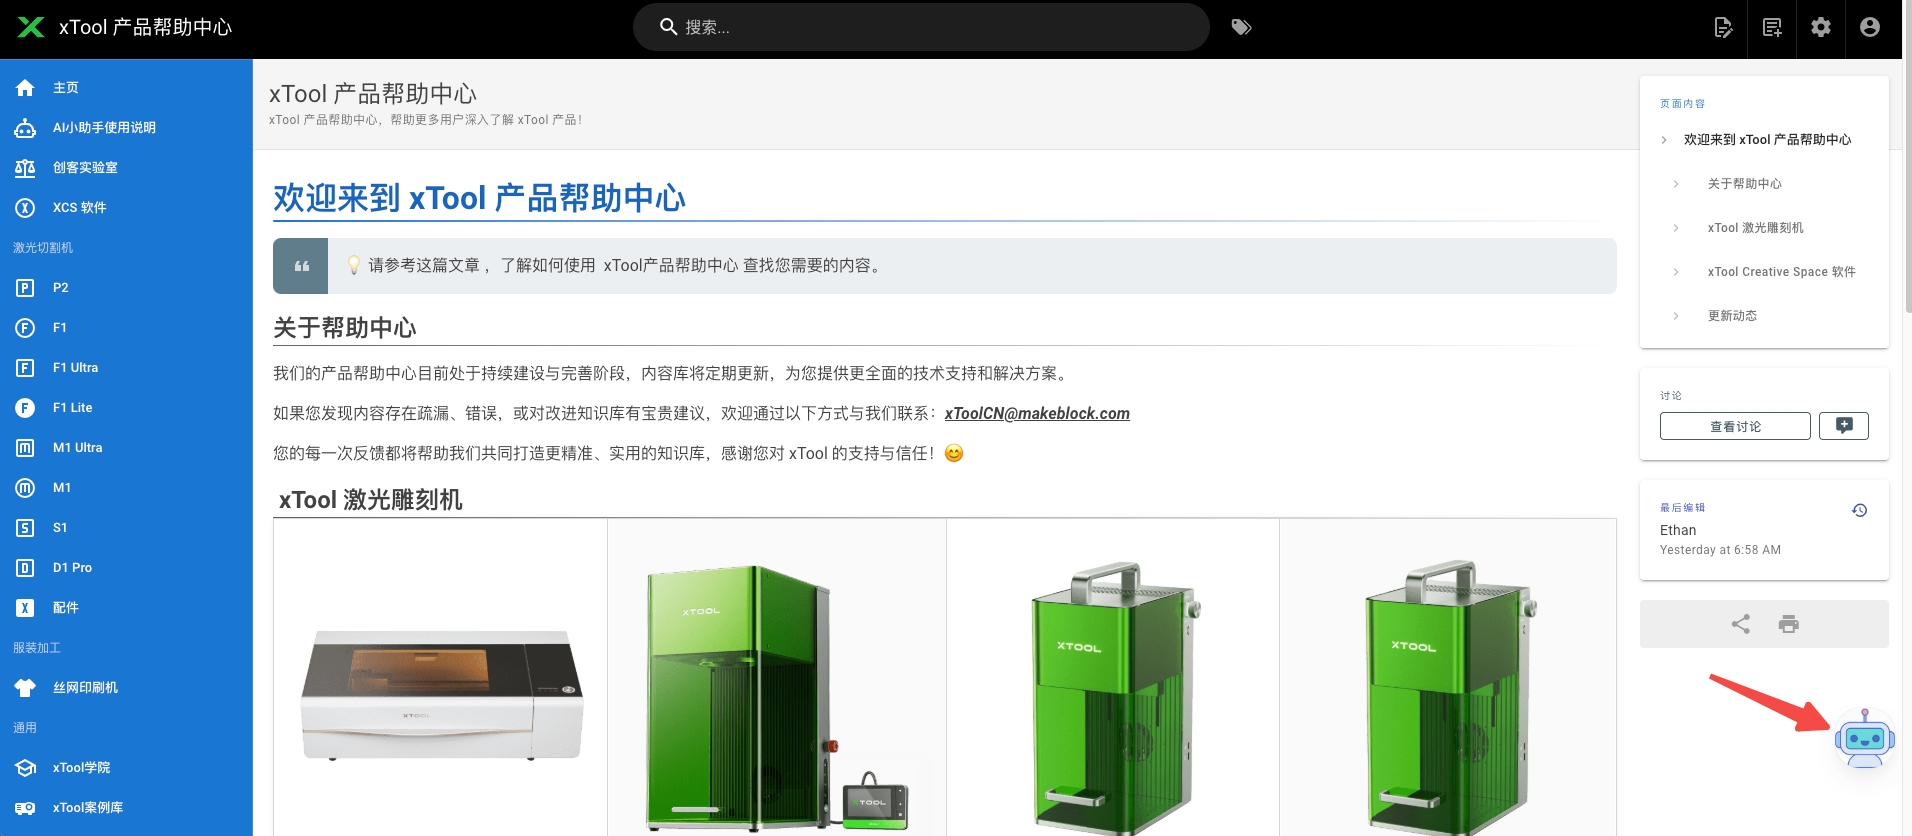Click the icon beside xTool案例库
The image size is (1912, 836).
coord(25,808)
